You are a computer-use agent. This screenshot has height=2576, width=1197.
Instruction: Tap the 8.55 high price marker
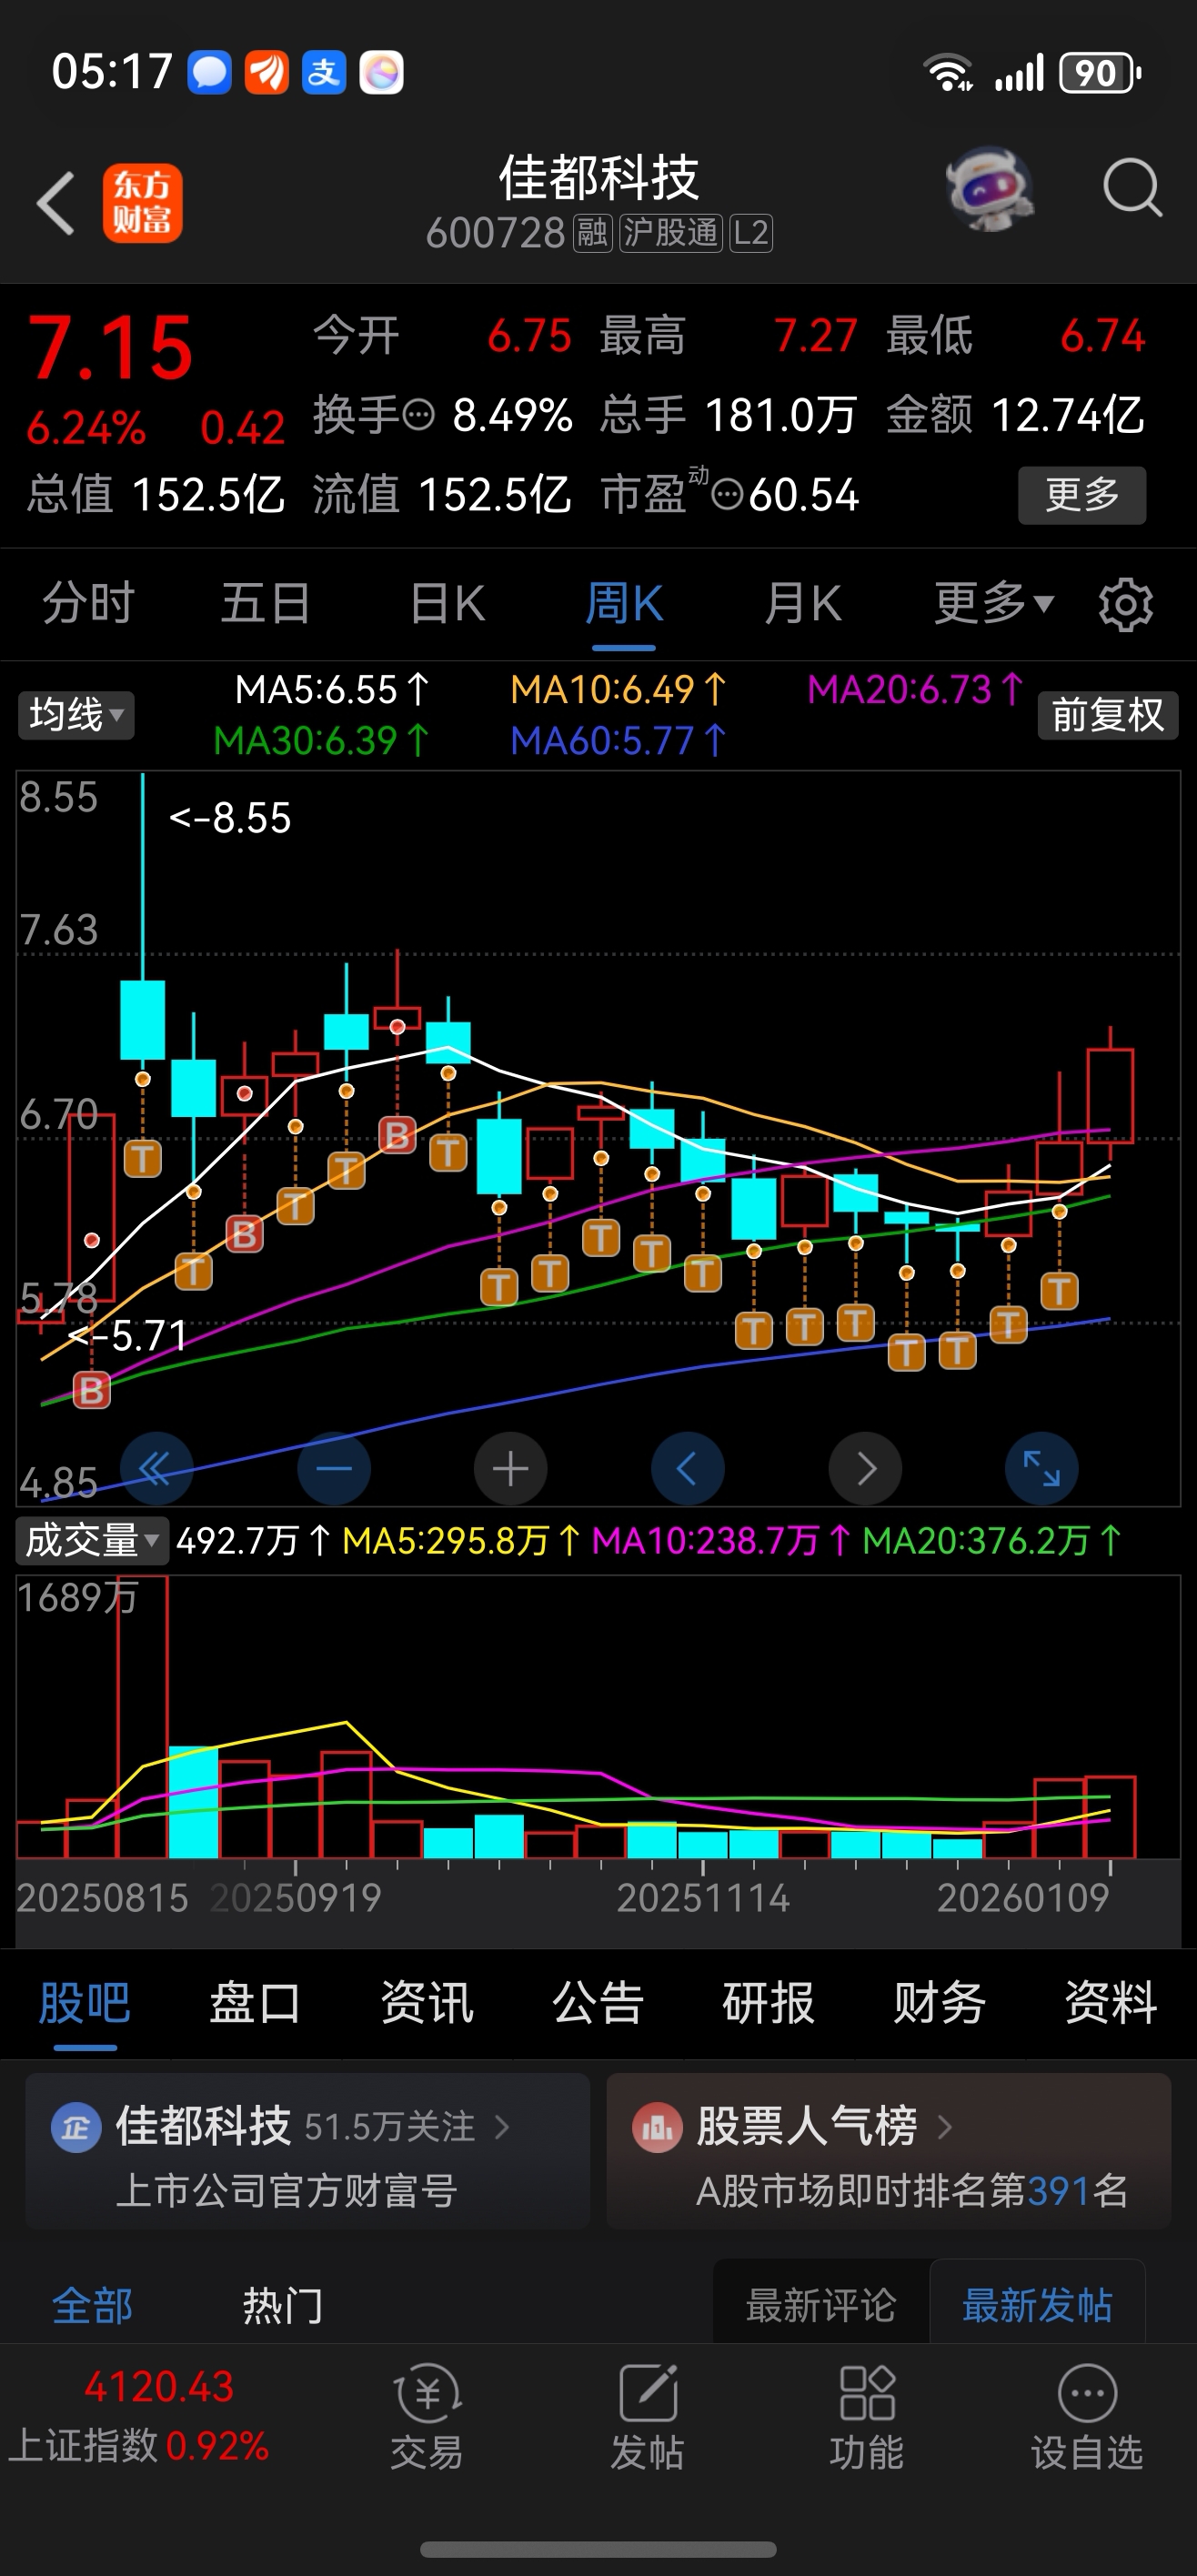click(x=230, y=818)
